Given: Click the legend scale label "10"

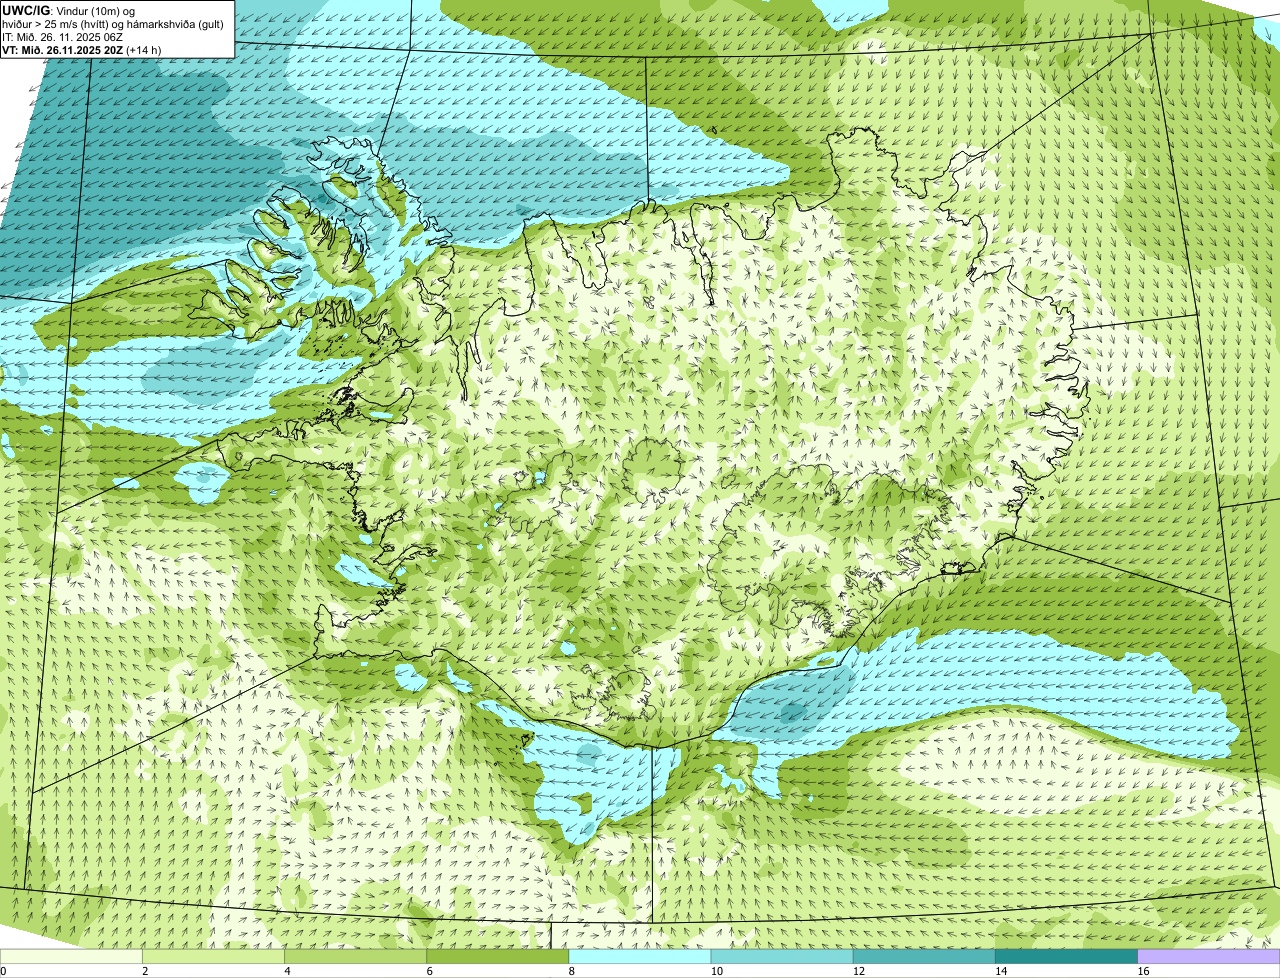Looking at the screenshot, I should [716, 971].
